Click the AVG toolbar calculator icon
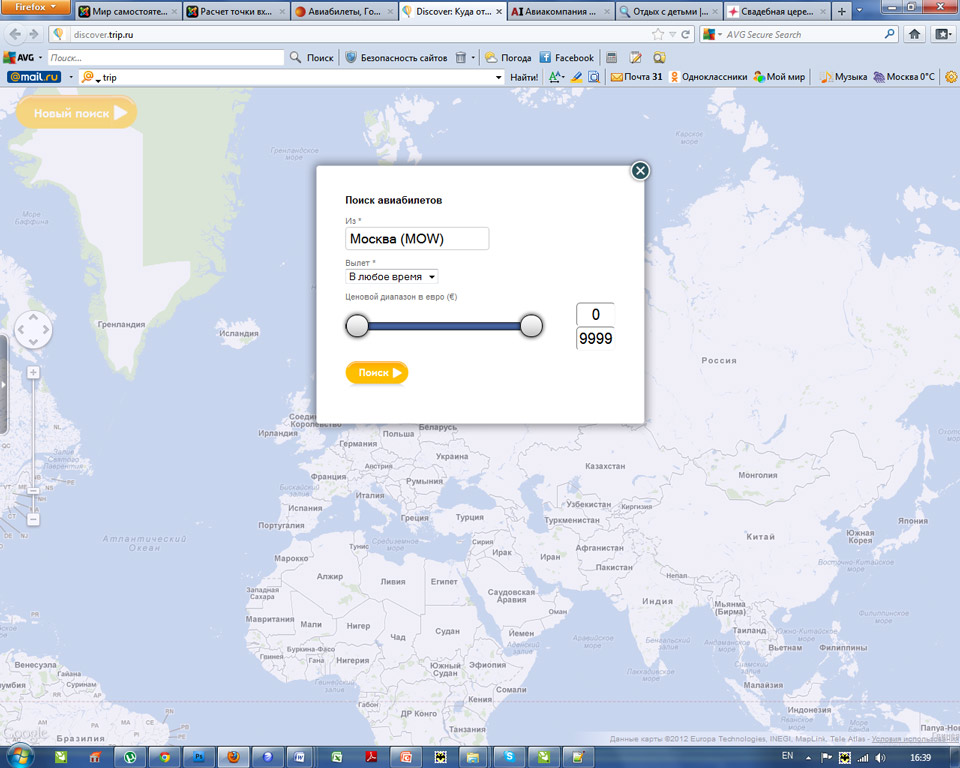 click(612, 58)
